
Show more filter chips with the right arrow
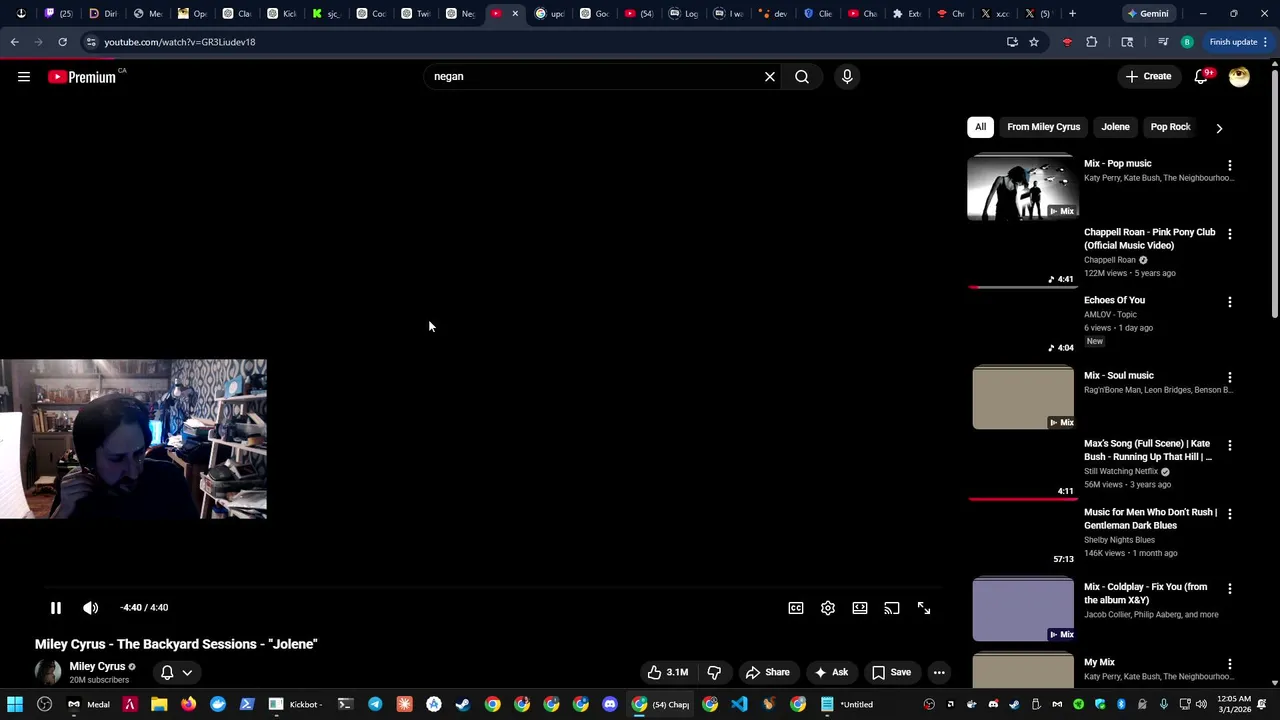click(x=1219, y=128)
